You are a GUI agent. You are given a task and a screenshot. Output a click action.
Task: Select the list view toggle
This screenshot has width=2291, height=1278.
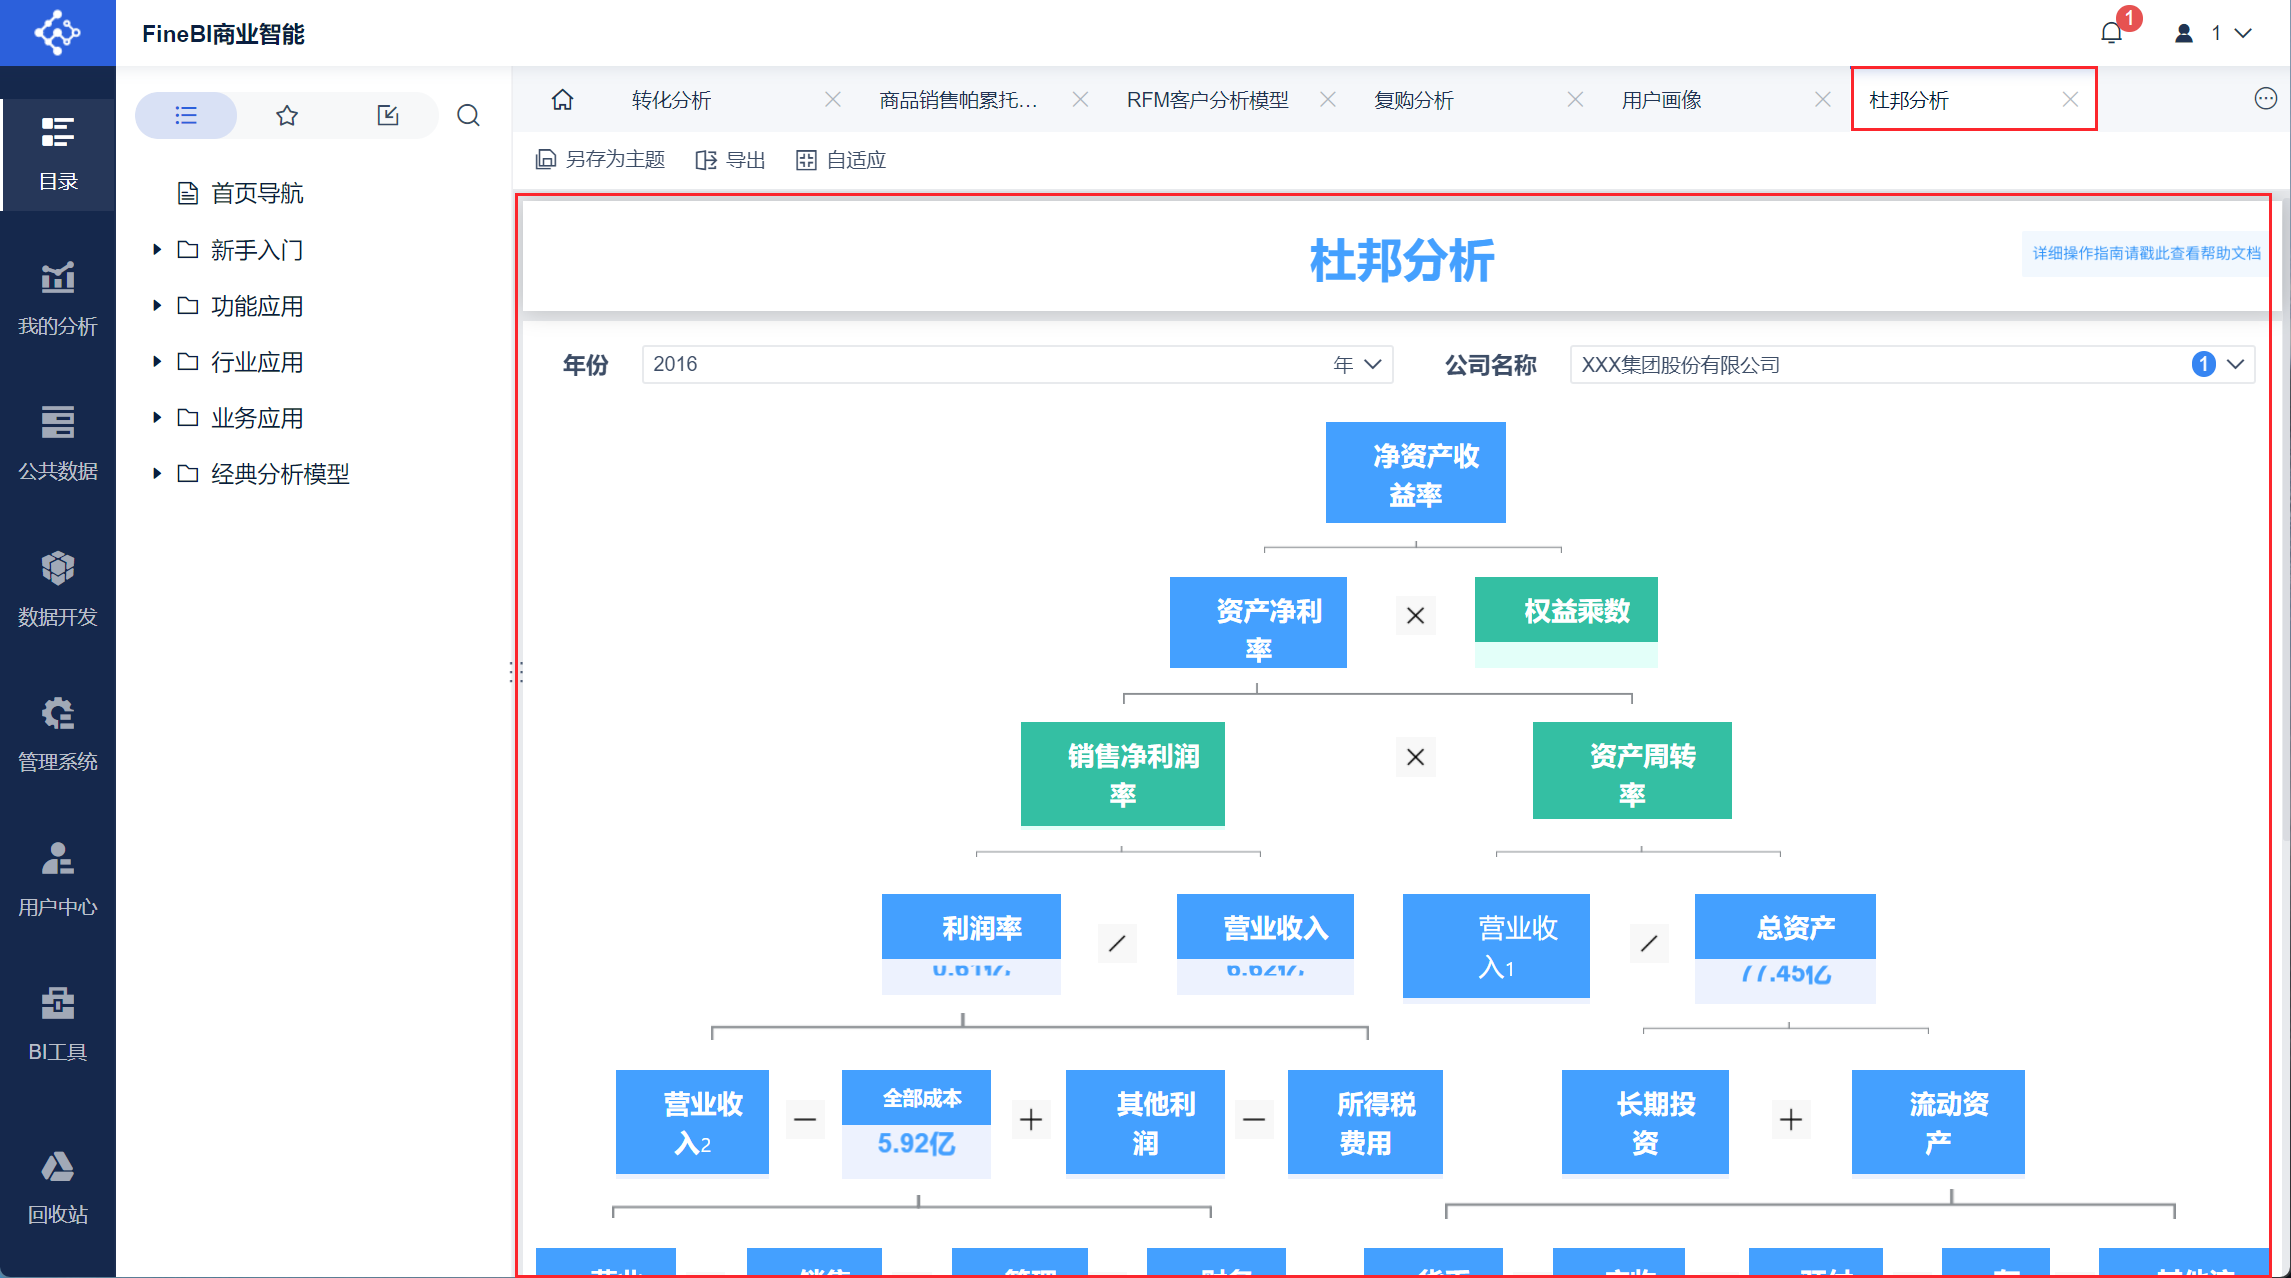(186, 116)
